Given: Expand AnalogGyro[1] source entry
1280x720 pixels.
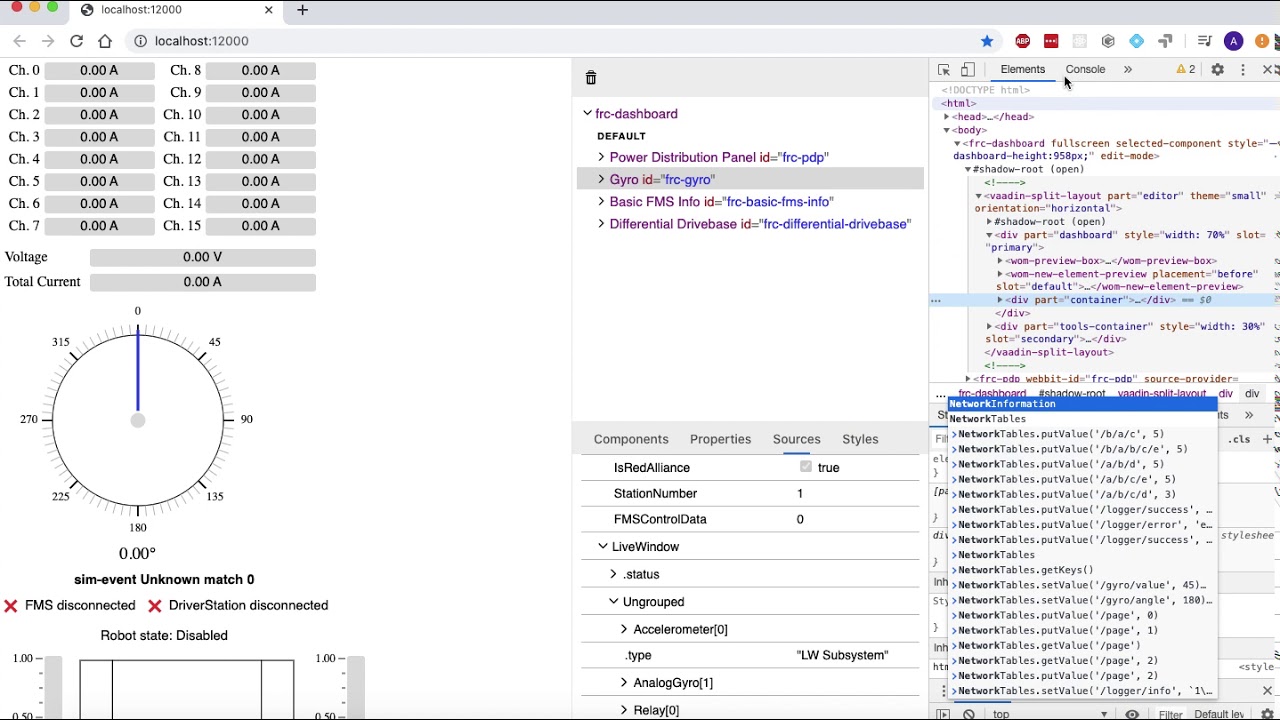Looking at the screenshot, I should (624, 683).
